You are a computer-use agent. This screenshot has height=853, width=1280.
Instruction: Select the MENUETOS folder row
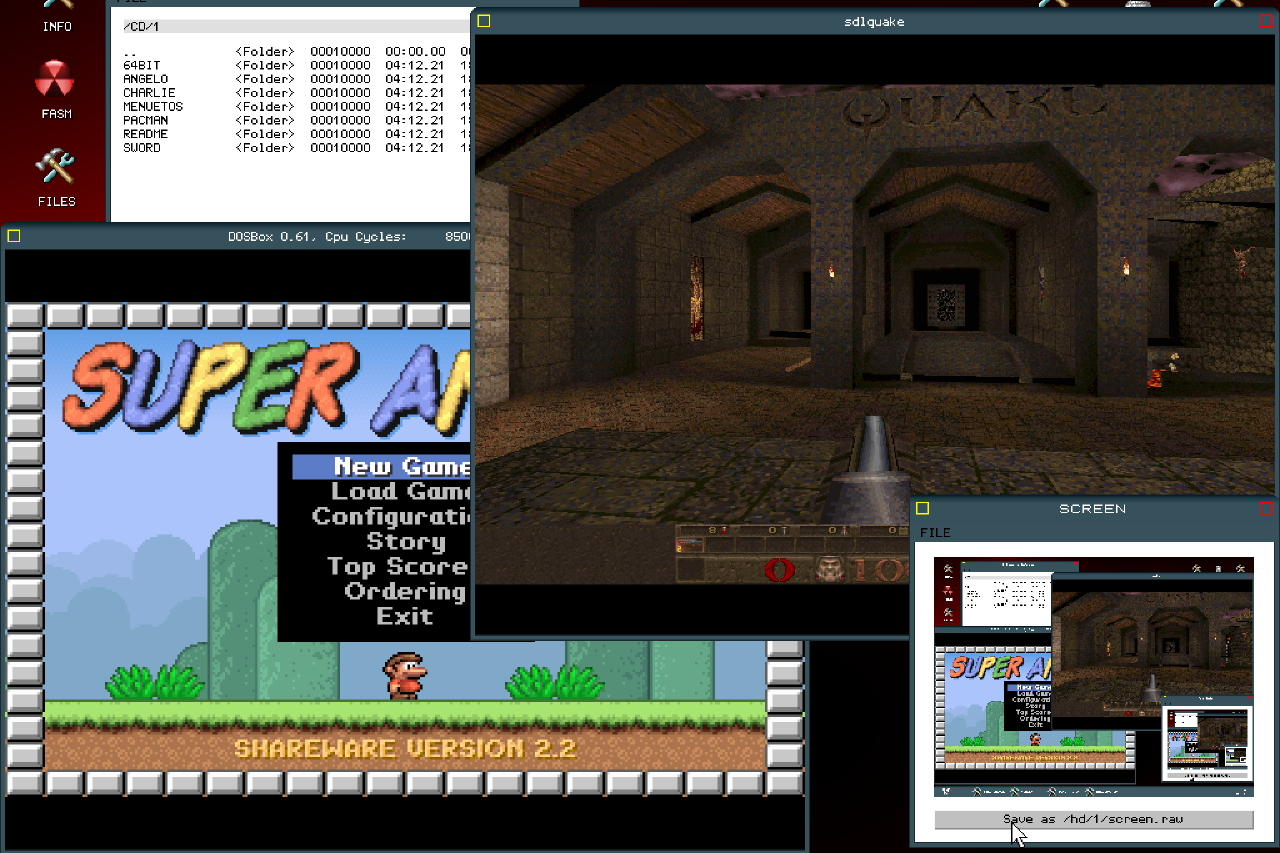[x=295, y=106]
